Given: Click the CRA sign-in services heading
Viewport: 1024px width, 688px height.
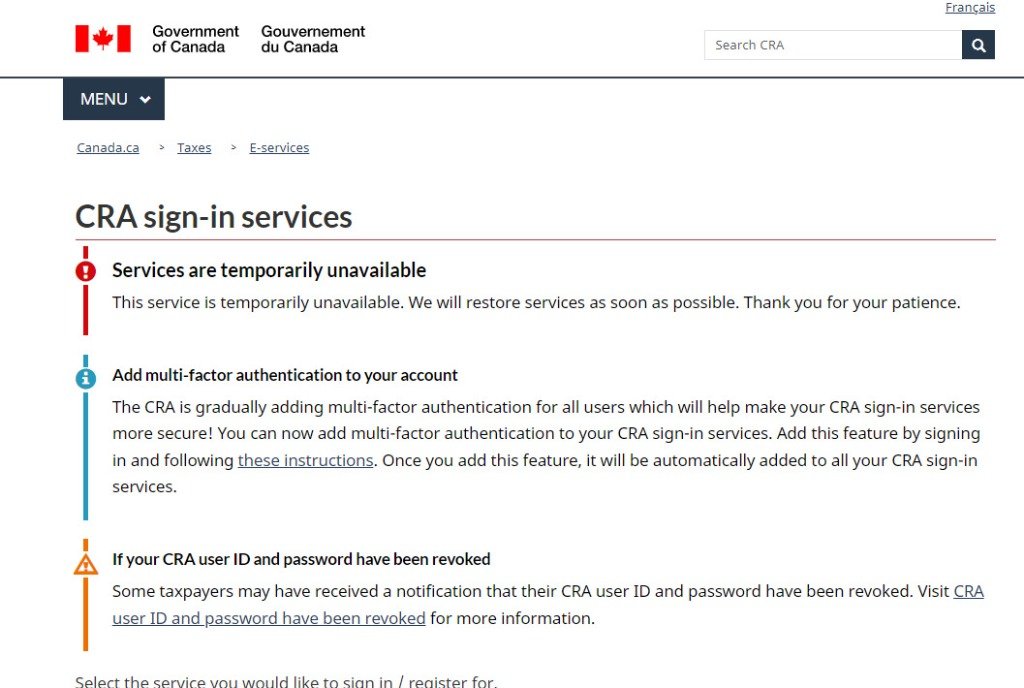Looking at the screenshot, I should (x=214, y=217).
